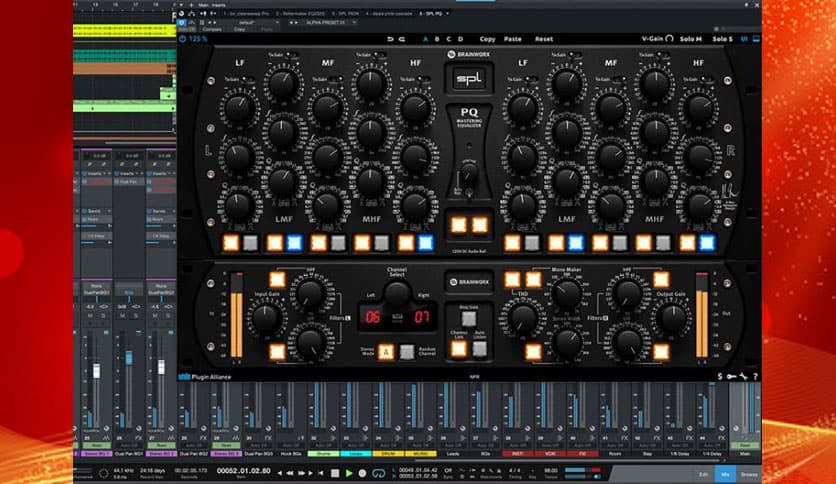Image resolution: width=836 pixels, height=484 pixels.
Task: Click the wrench settings icon in plugin footer
Action: [x=743, y=376]
